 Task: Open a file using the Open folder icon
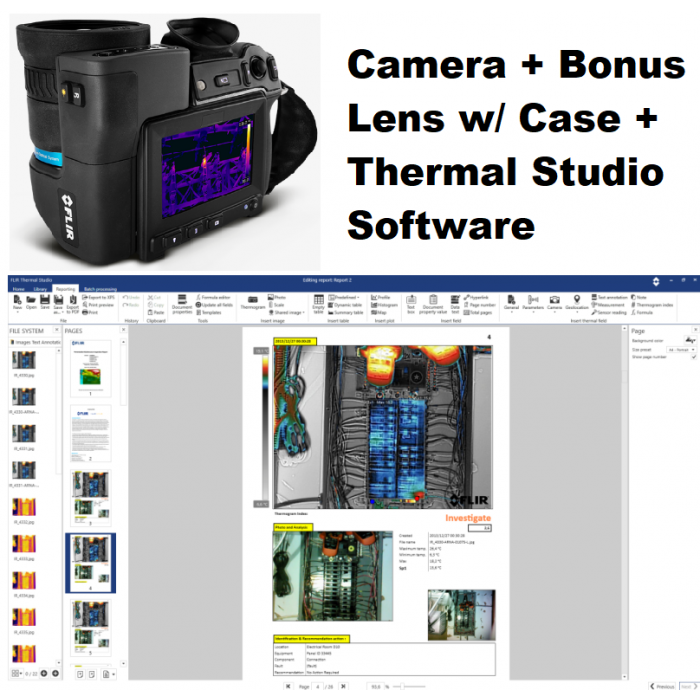(x=31, y=302)
